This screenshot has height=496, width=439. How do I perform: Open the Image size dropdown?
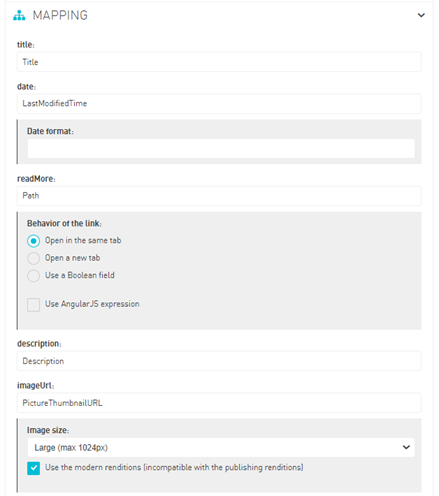[221, 447]
